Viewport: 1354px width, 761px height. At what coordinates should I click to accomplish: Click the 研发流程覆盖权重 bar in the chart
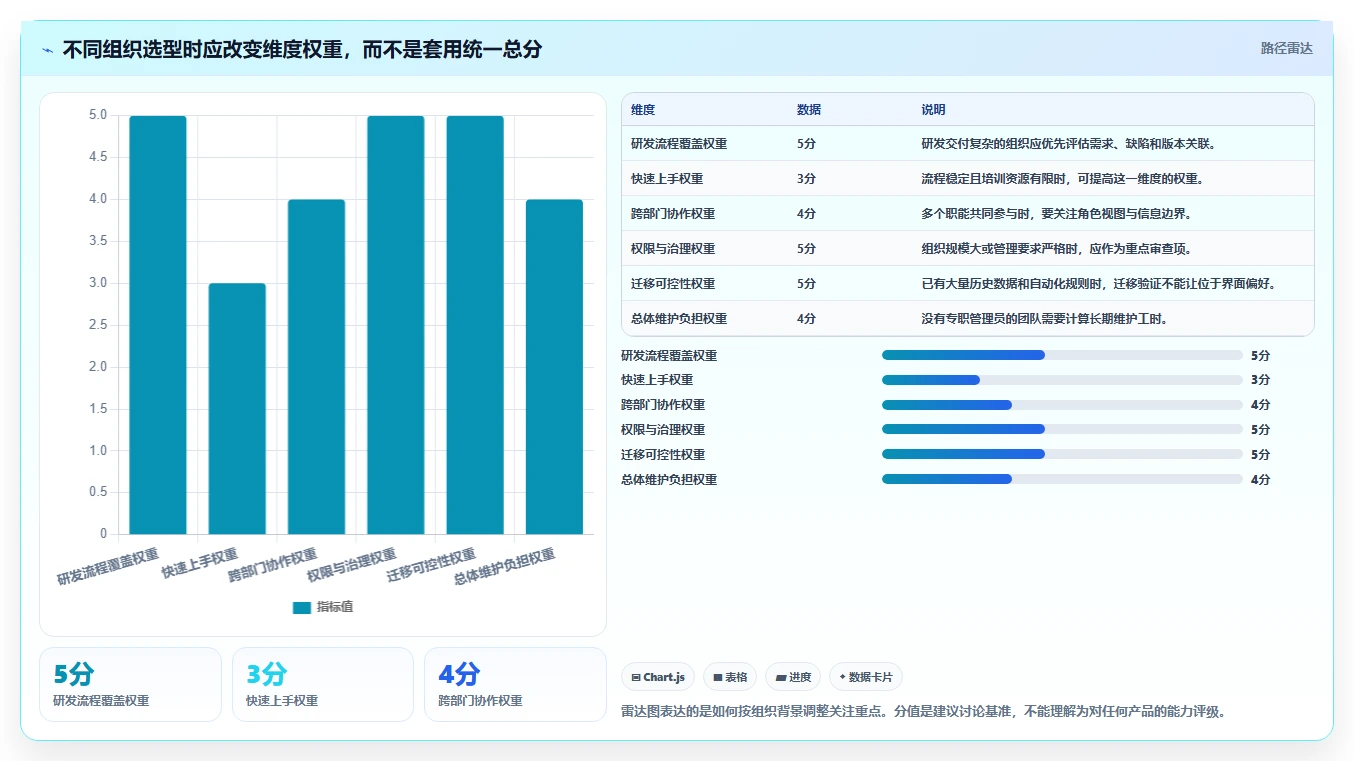[158, 325]
